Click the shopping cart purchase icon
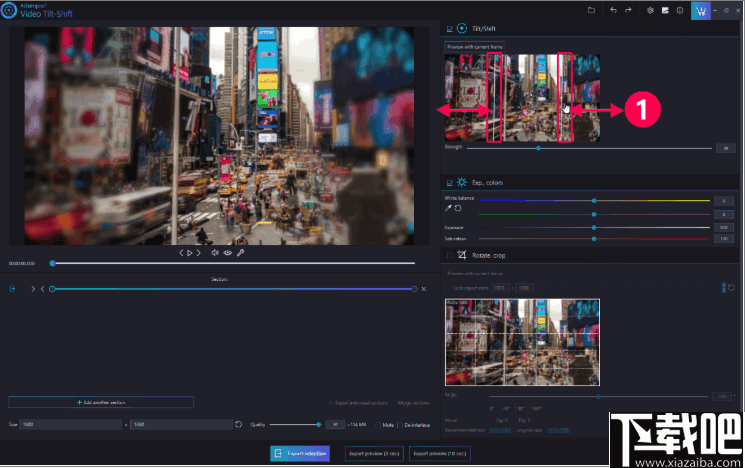745x468 pixels. click(x=700, y=10)
